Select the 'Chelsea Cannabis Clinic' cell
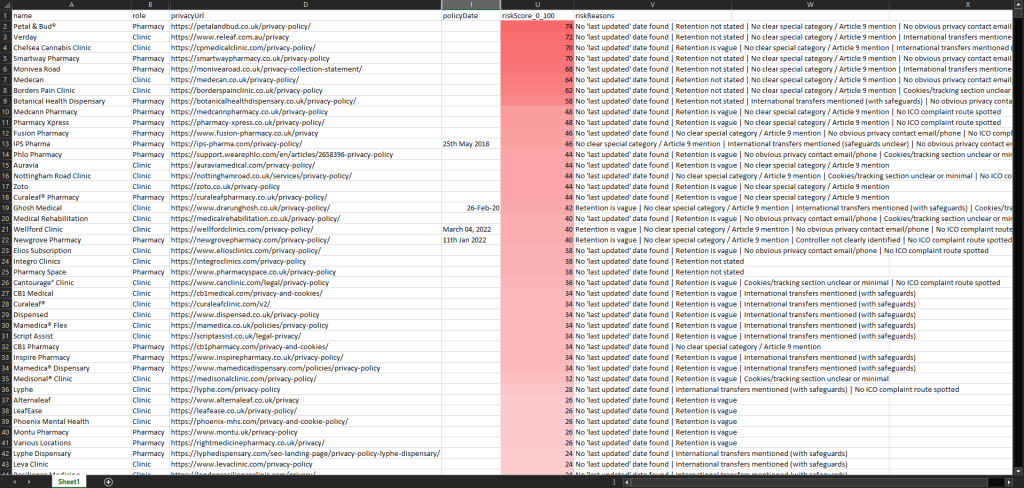This screenshot has width=1024, height=488. click(x=71, y=48)
